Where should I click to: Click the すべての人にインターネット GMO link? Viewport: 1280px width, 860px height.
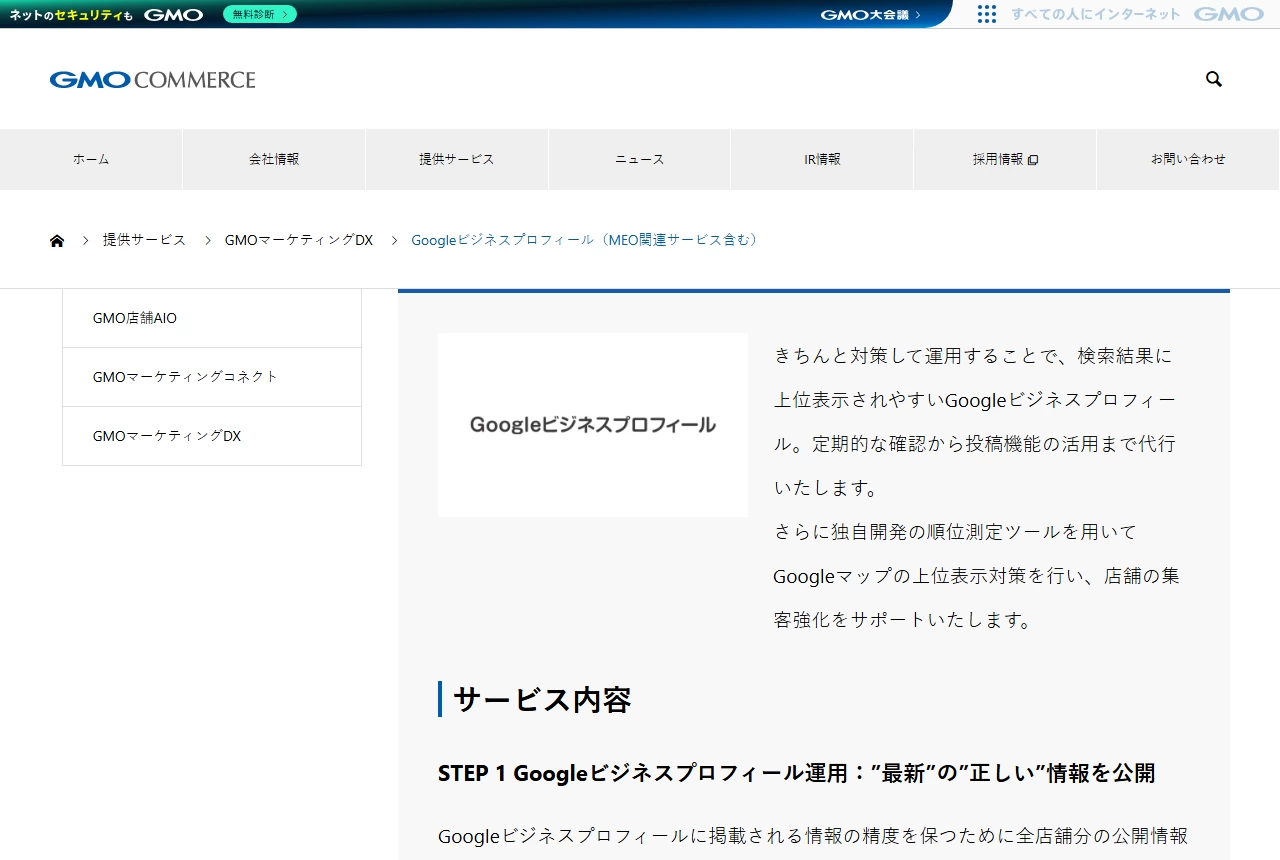(x=1137, y=14)
